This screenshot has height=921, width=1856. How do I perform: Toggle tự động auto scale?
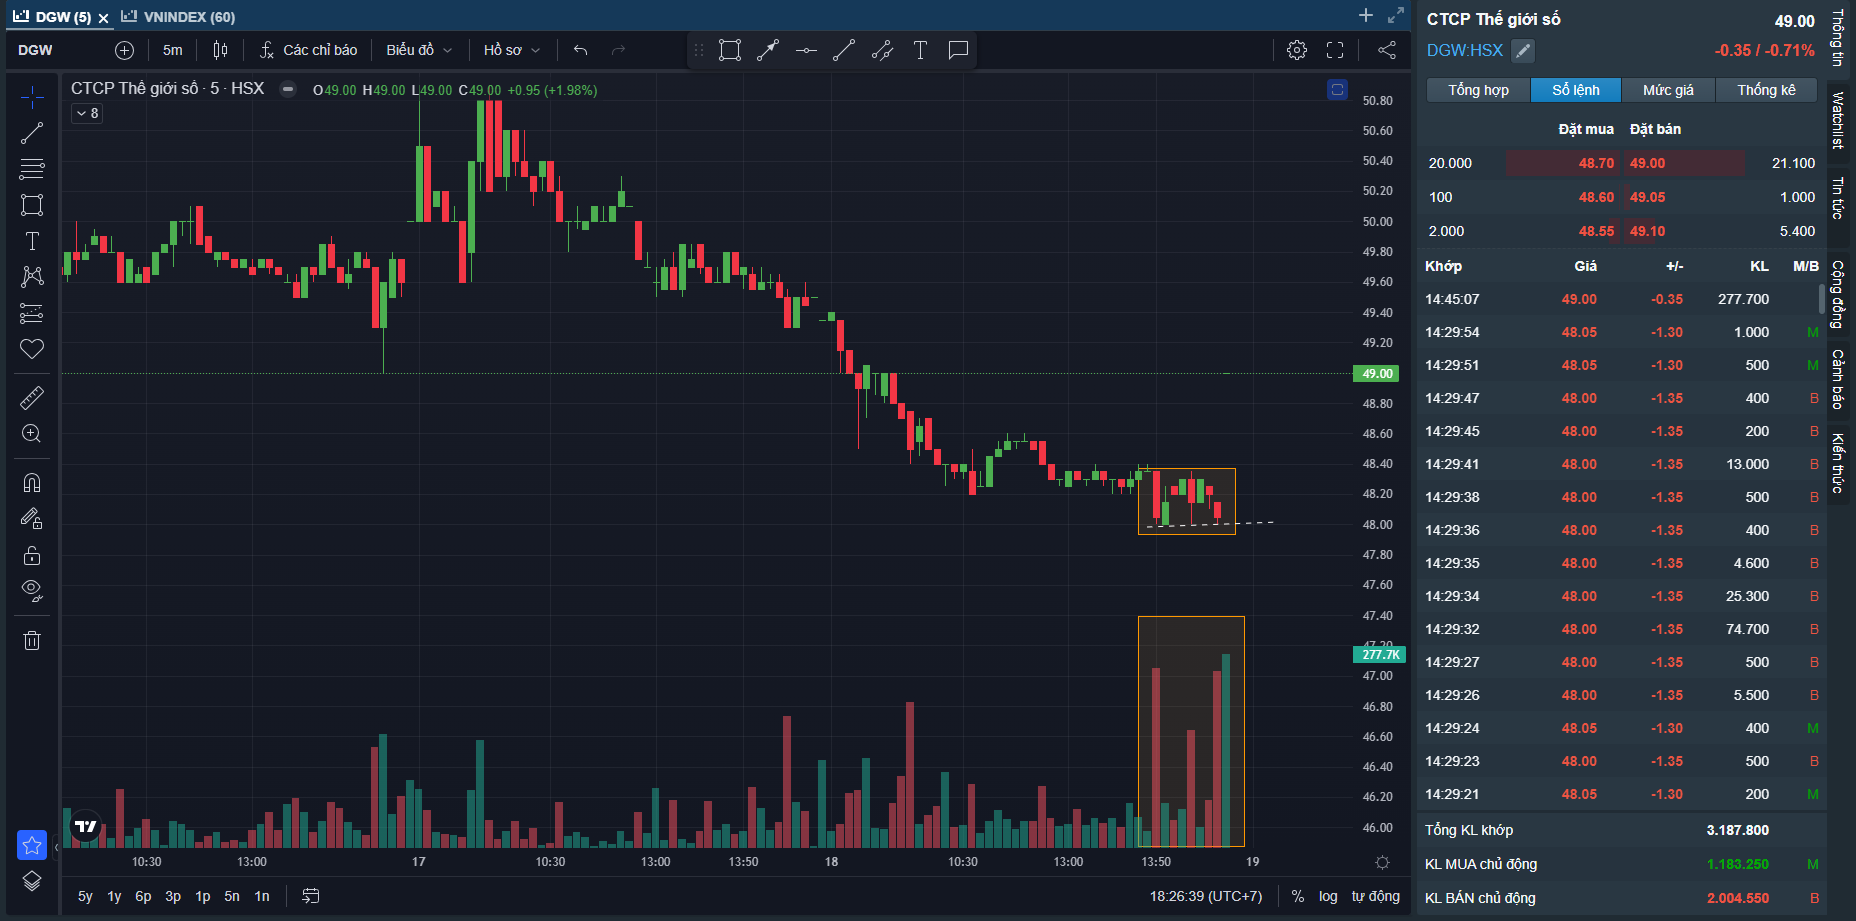(1376, 896)
